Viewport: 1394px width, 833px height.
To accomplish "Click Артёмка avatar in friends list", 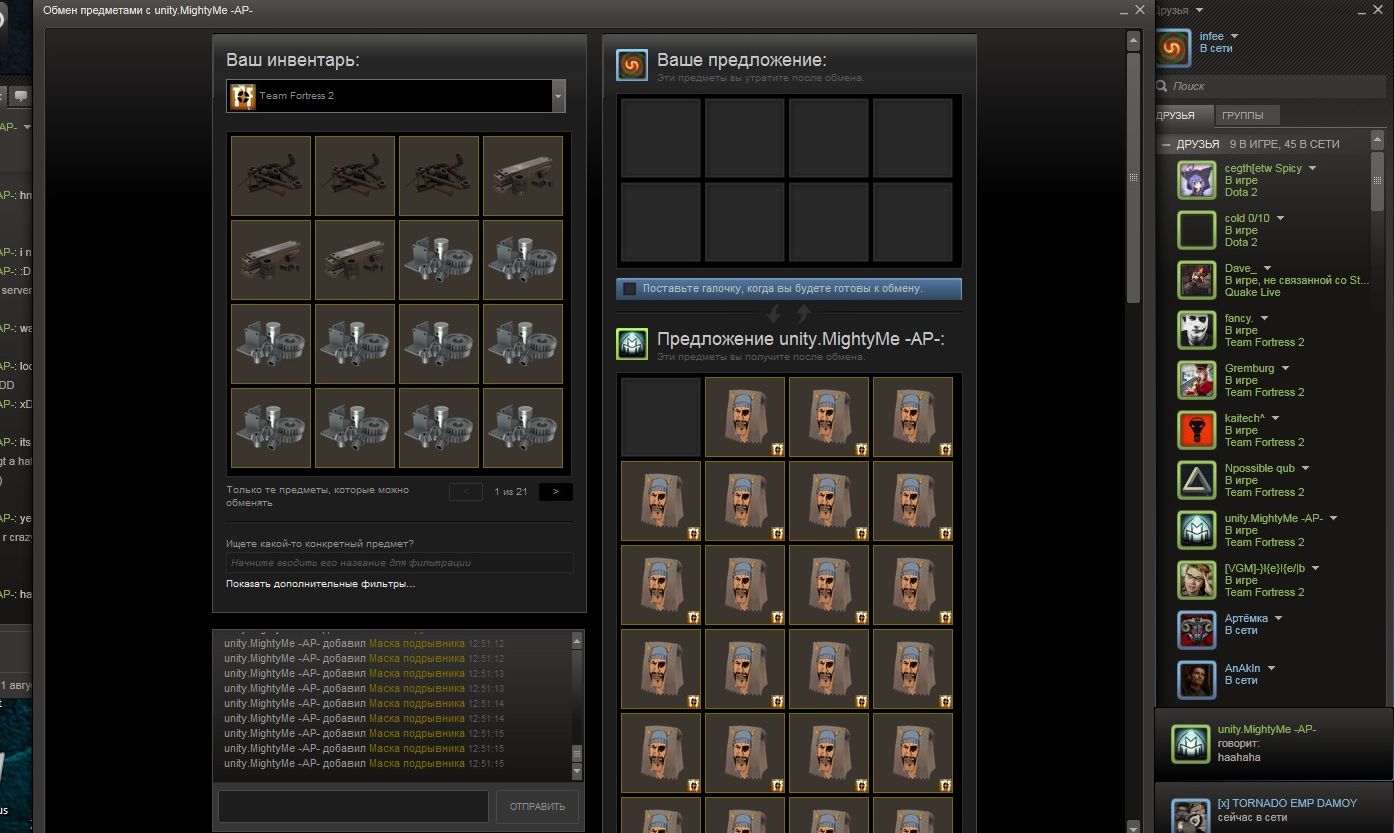I will [1196, 630].
